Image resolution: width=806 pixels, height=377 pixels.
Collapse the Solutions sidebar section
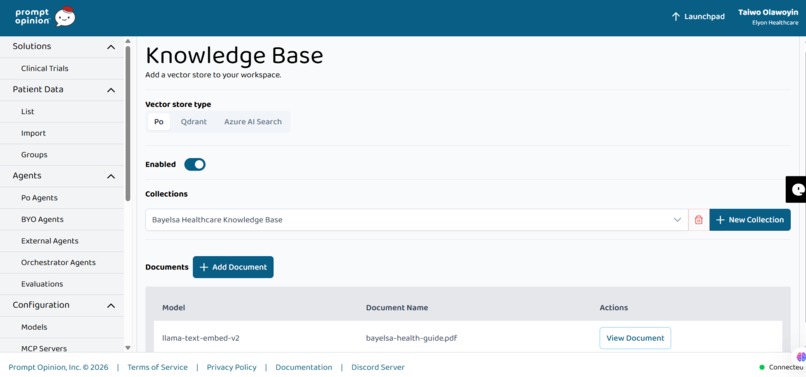click(111, 47)
